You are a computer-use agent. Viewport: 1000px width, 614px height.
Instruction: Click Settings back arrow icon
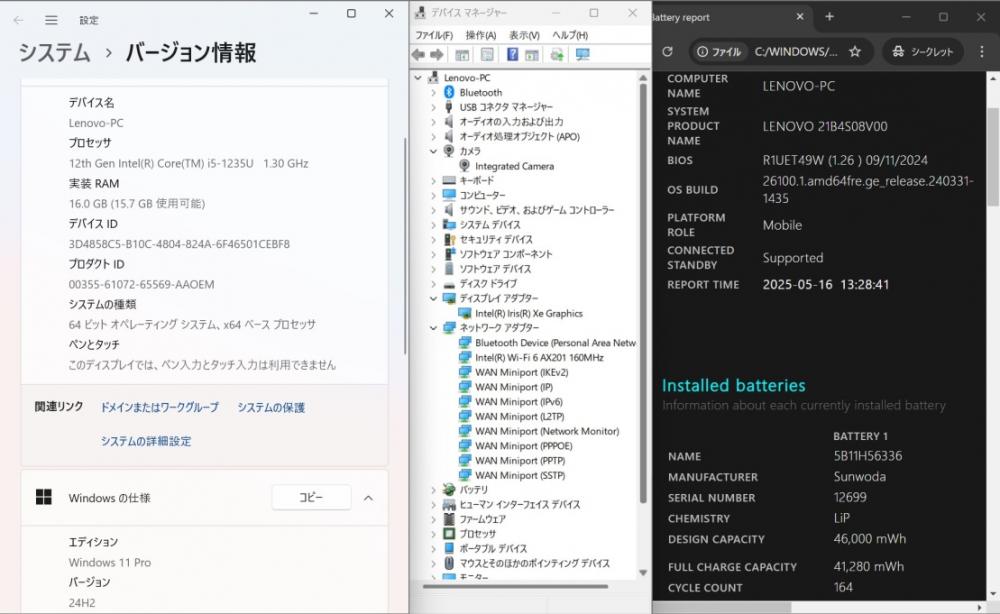(18, 20)
